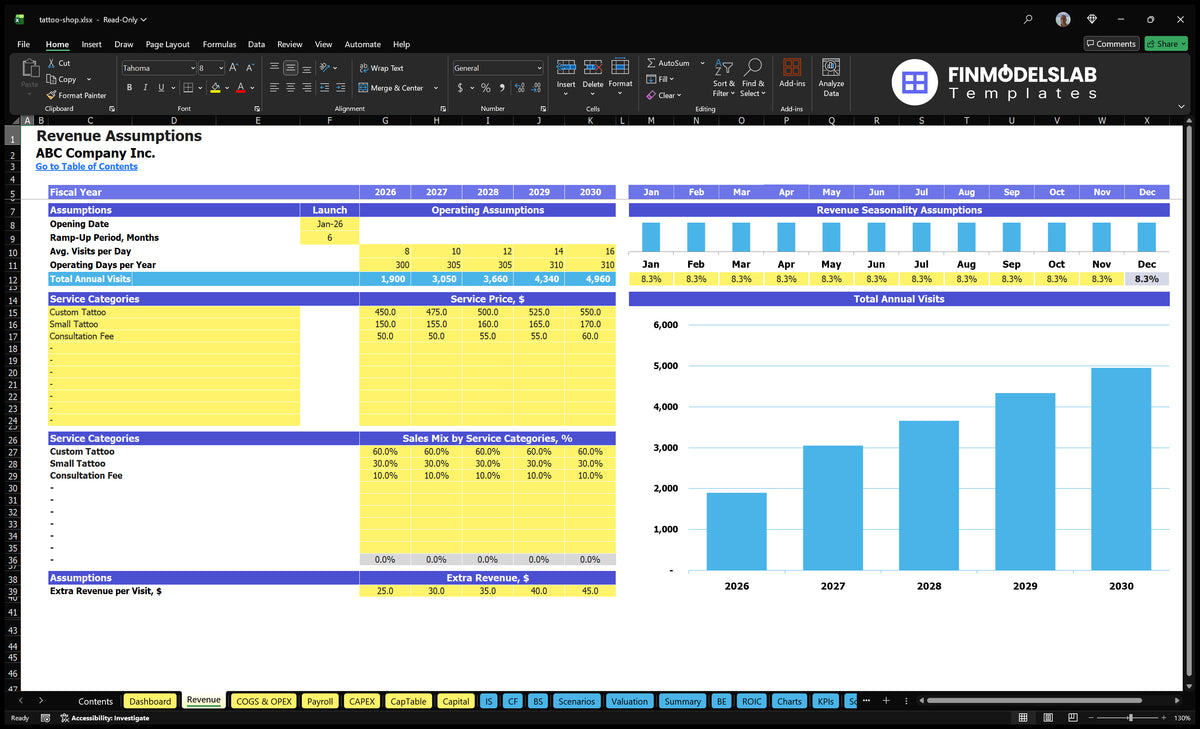Click the Delete cells button
This screenshot has height=729, width=1200.
coord(593,75)
